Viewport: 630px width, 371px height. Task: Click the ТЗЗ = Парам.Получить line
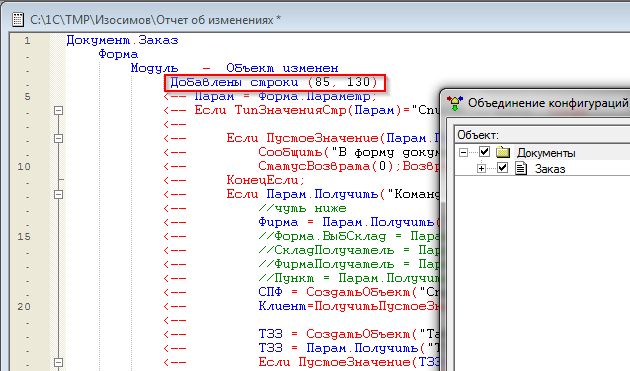click(x=349, y=348)
